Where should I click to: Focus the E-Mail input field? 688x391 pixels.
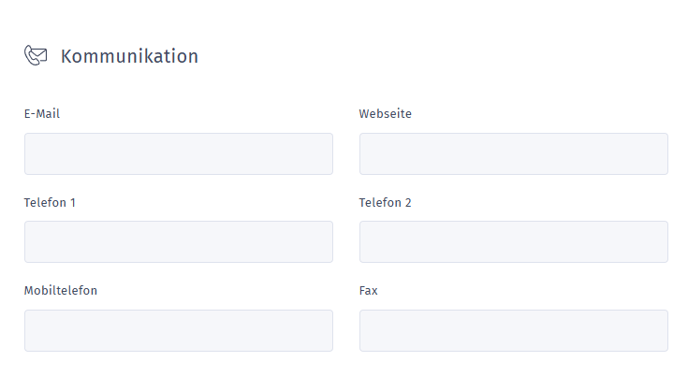click(x=179, y=154)
